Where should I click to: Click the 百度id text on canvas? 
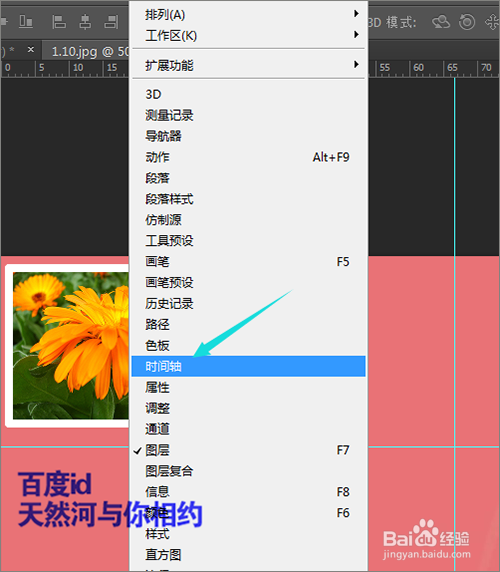click(55, 484)
